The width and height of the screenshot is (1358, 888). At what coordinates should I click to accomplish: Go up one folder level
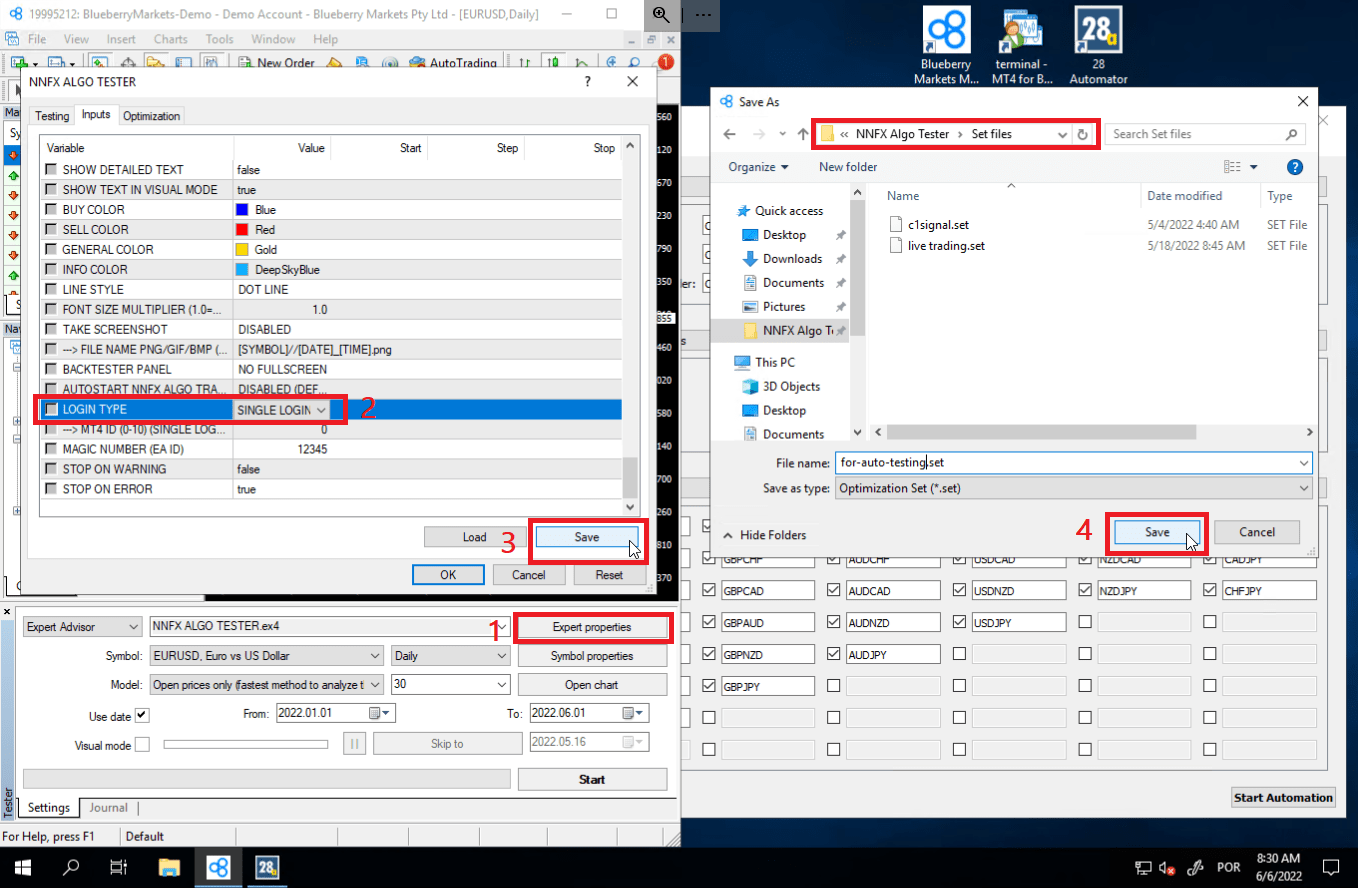click(x=804, y=134)
